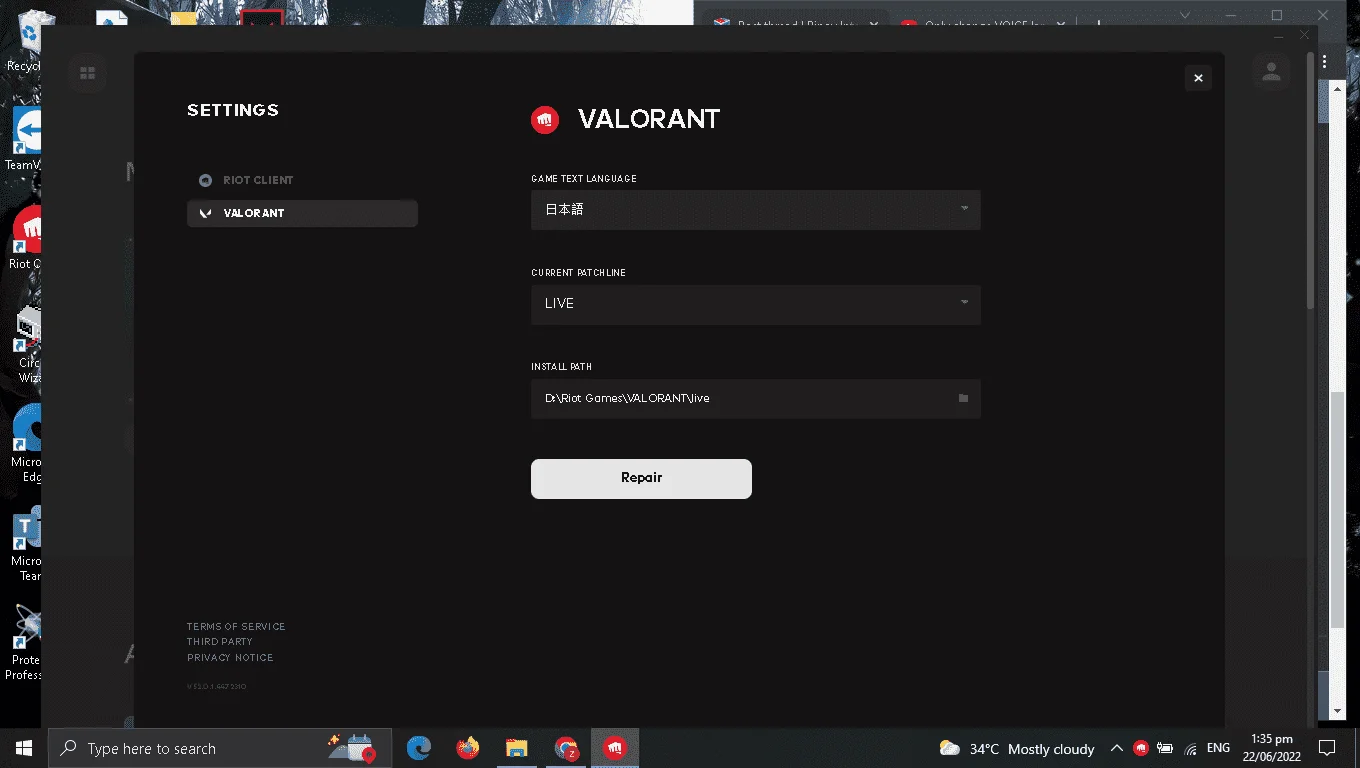Open the Action Center notifications icon
1360x768 pixels.
pyautogui.click(x=1327, y=748)
